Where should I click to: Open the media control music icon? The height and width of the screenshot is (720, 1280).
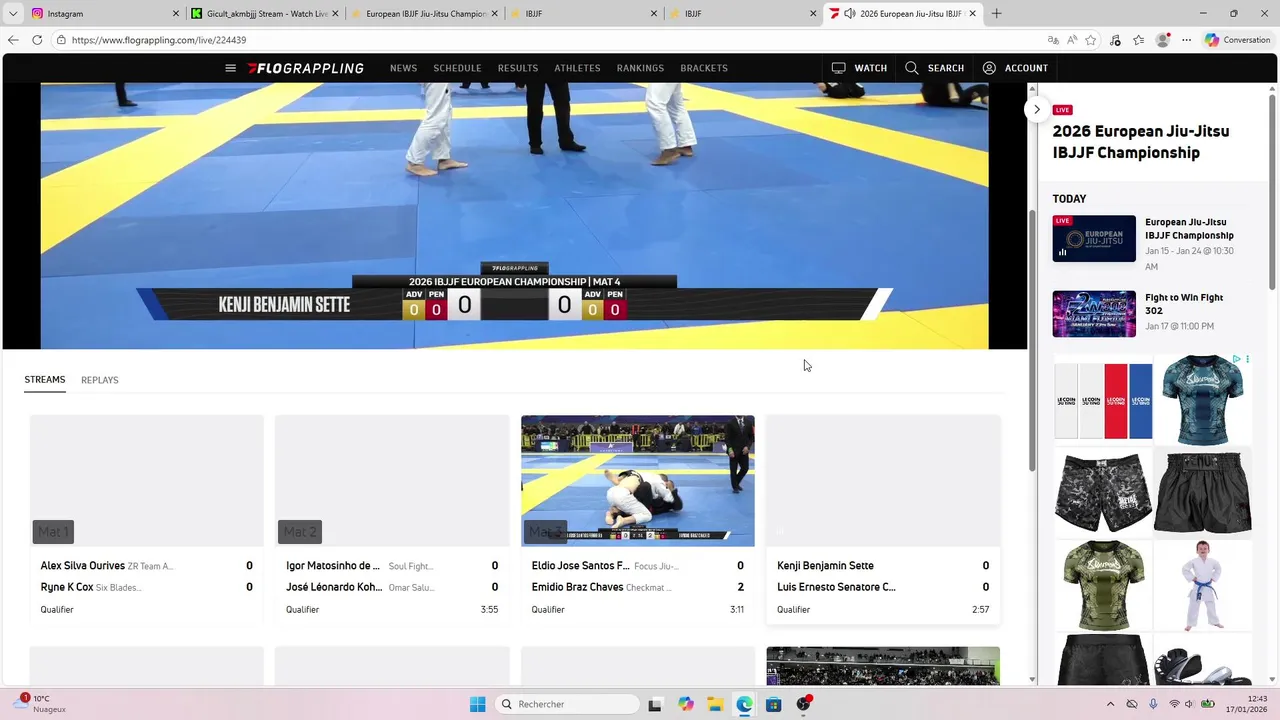1116,40
